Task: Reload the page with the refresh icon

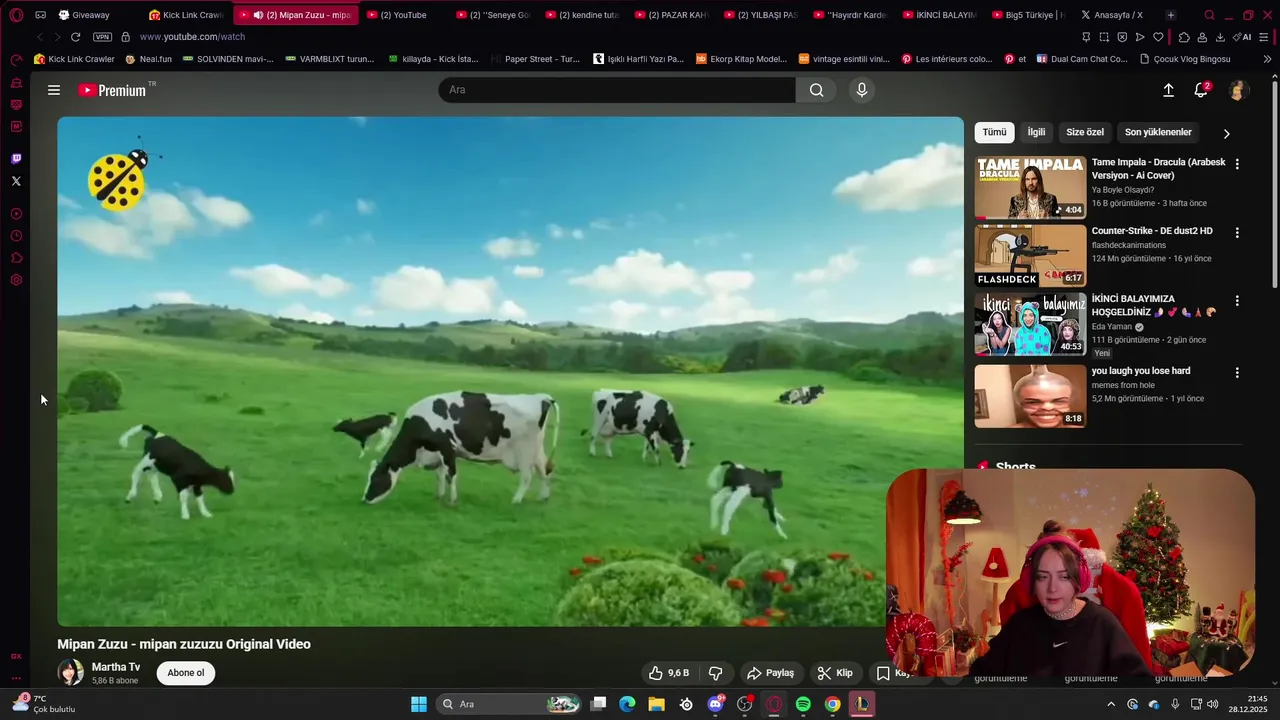Action: (x=75, y=37)
